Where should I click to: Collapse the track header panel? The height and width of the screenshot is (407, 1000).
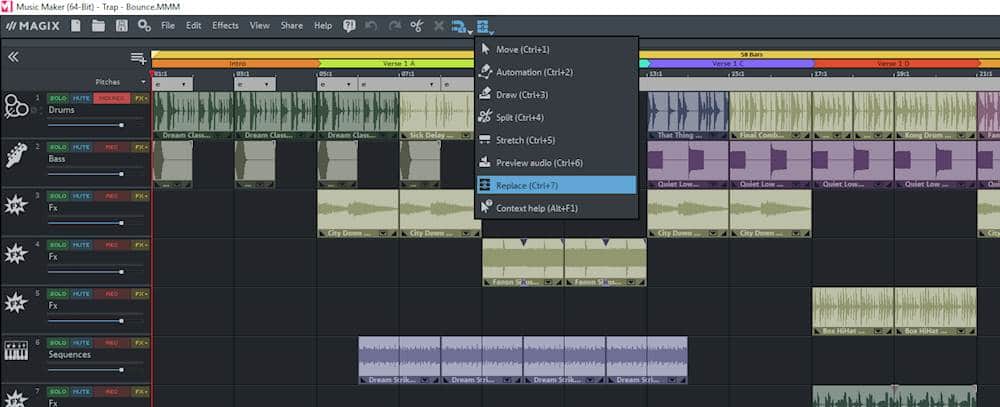[14, 57]
